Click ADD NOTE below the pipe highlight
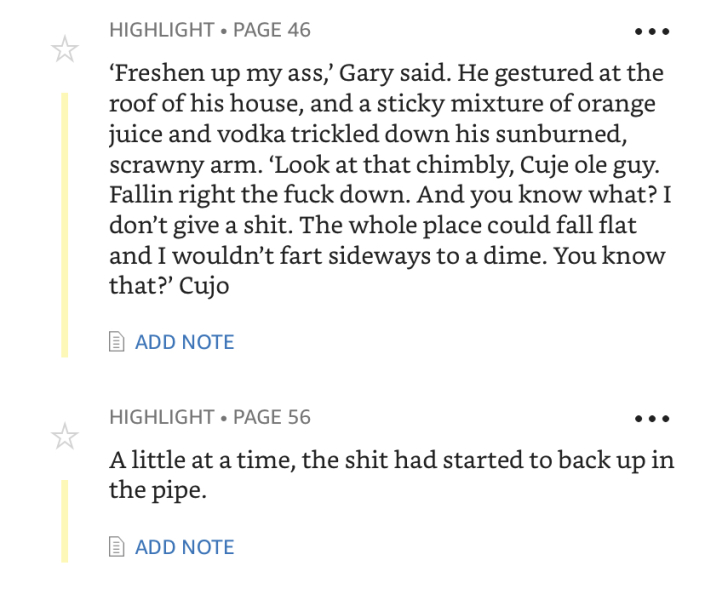This screenshot has width=705, height=600. [184, 547]
